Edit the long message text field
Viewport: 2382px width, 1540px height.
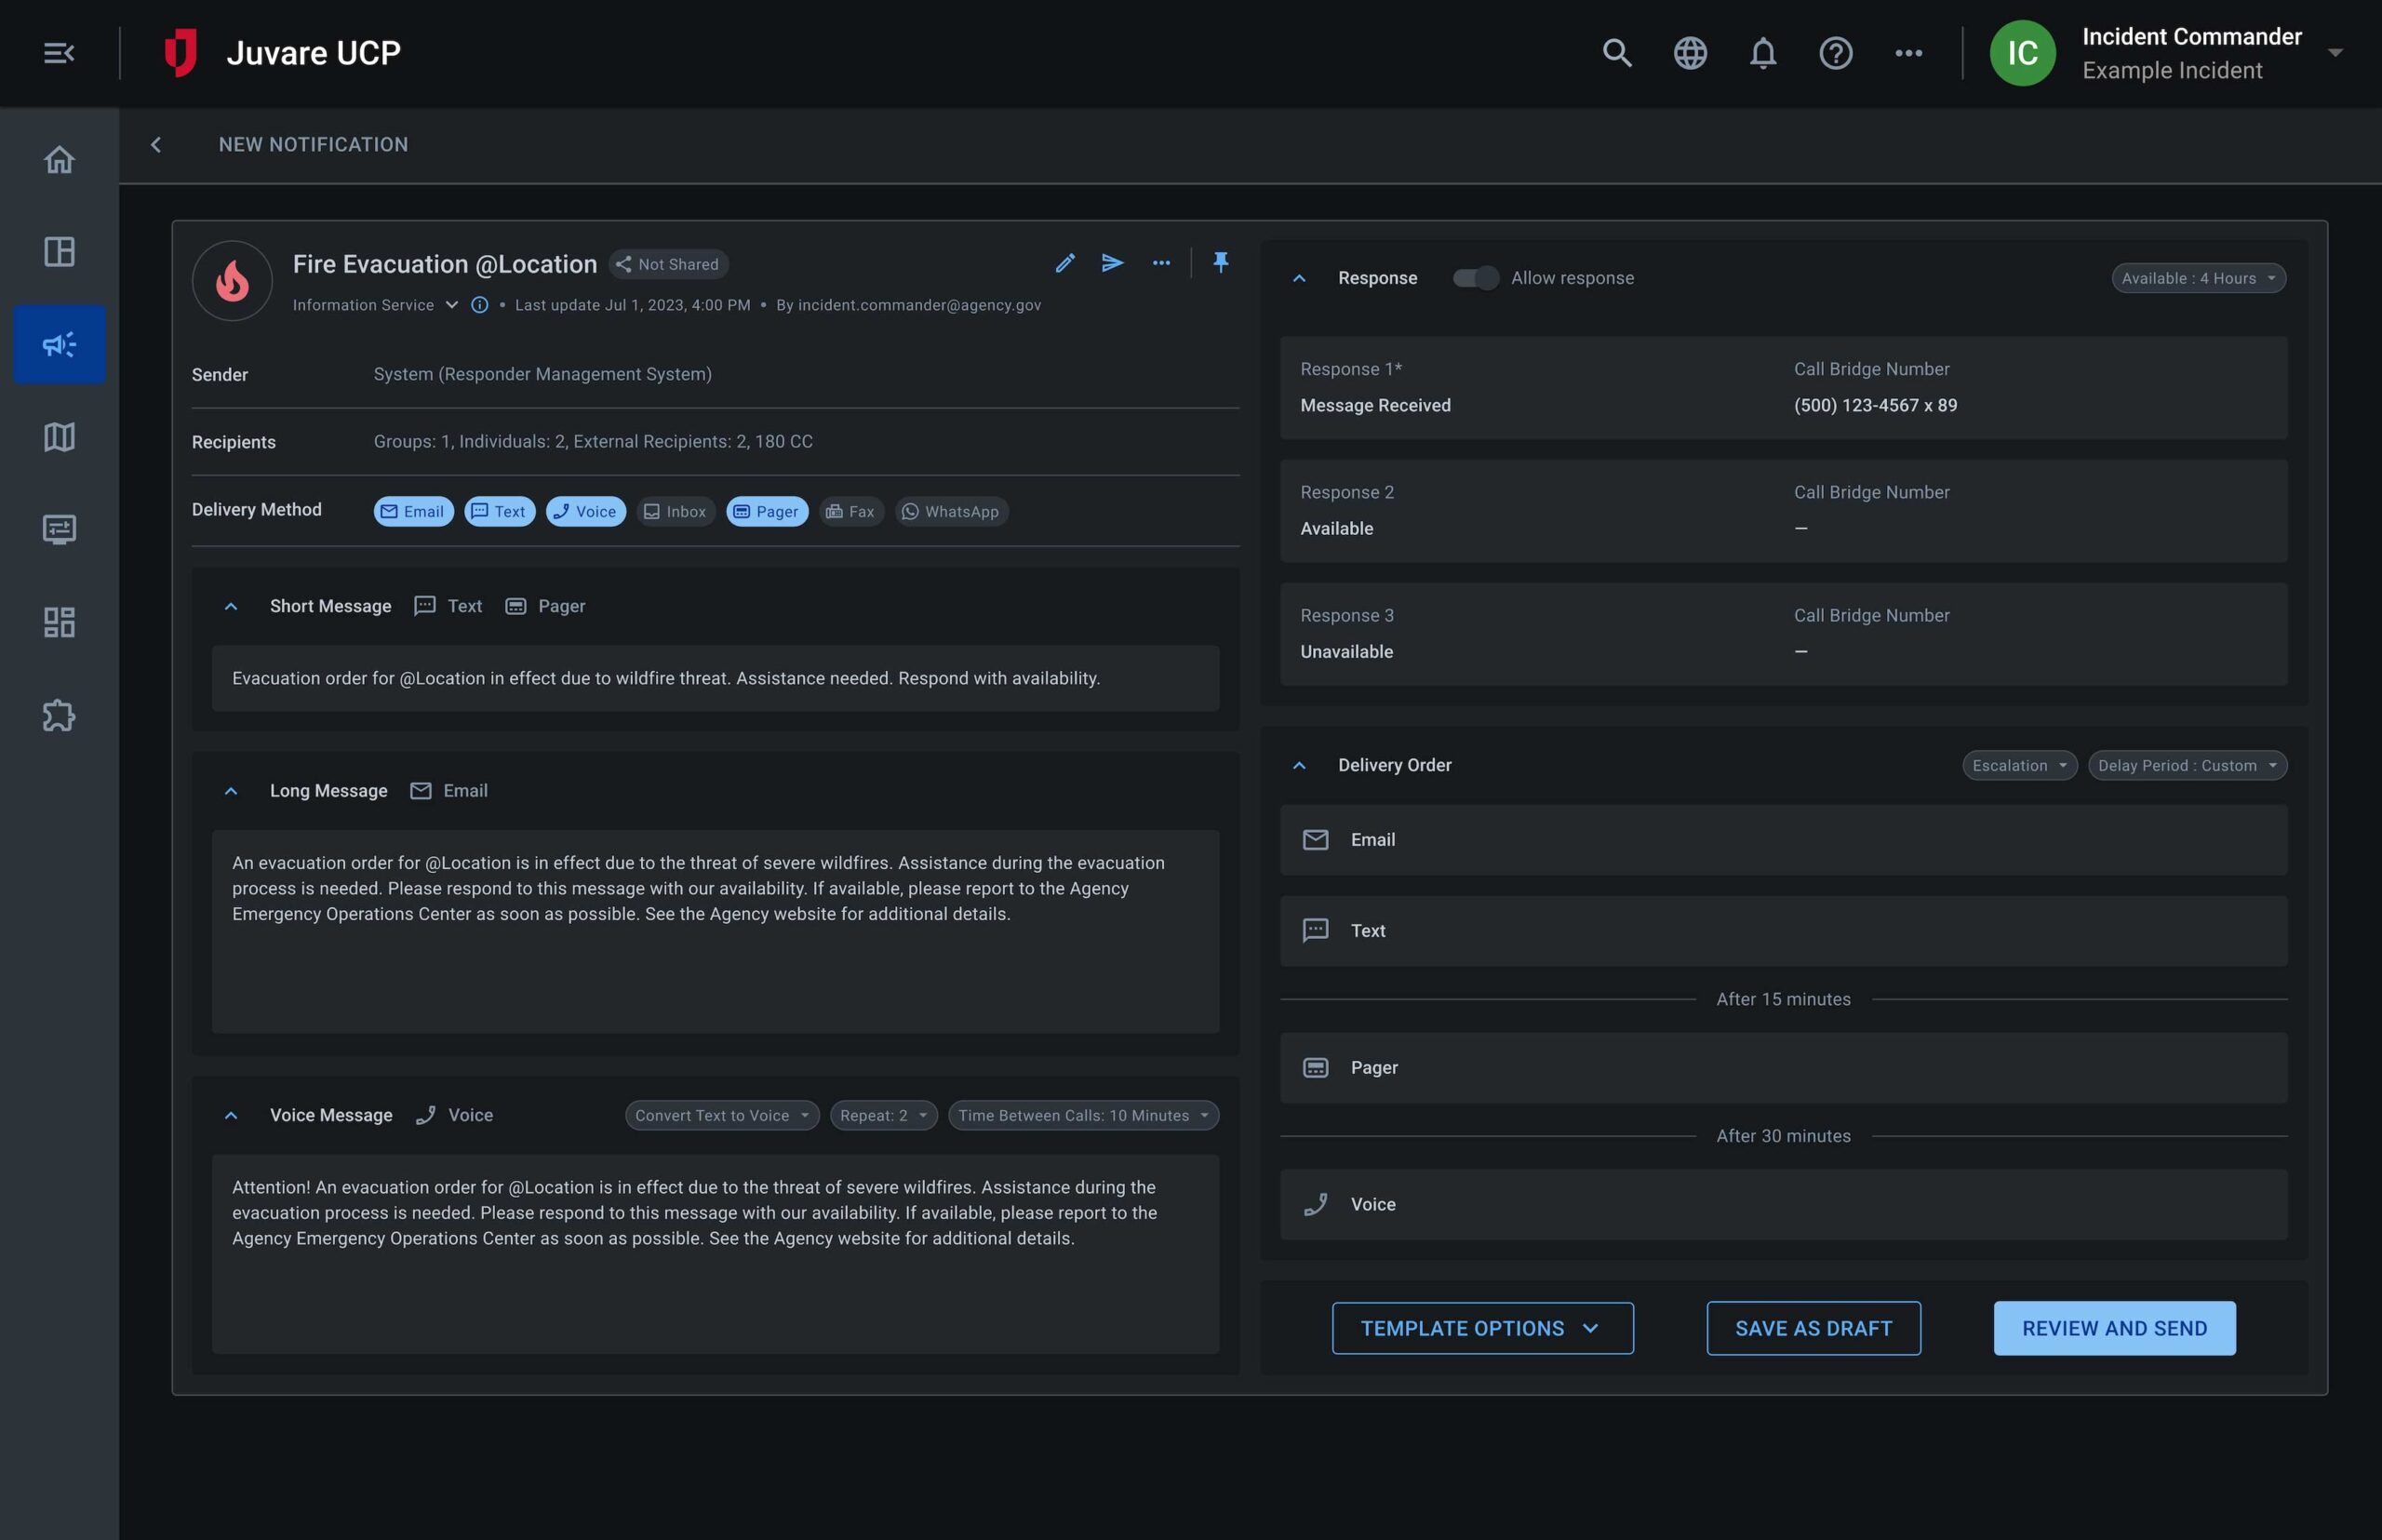pyautogui.click(x=715, y=931)
